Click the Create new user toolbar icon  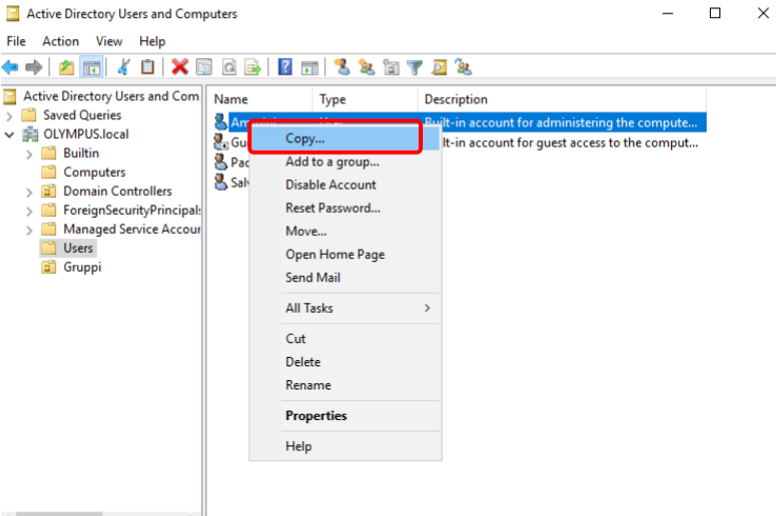click(342, 67)
